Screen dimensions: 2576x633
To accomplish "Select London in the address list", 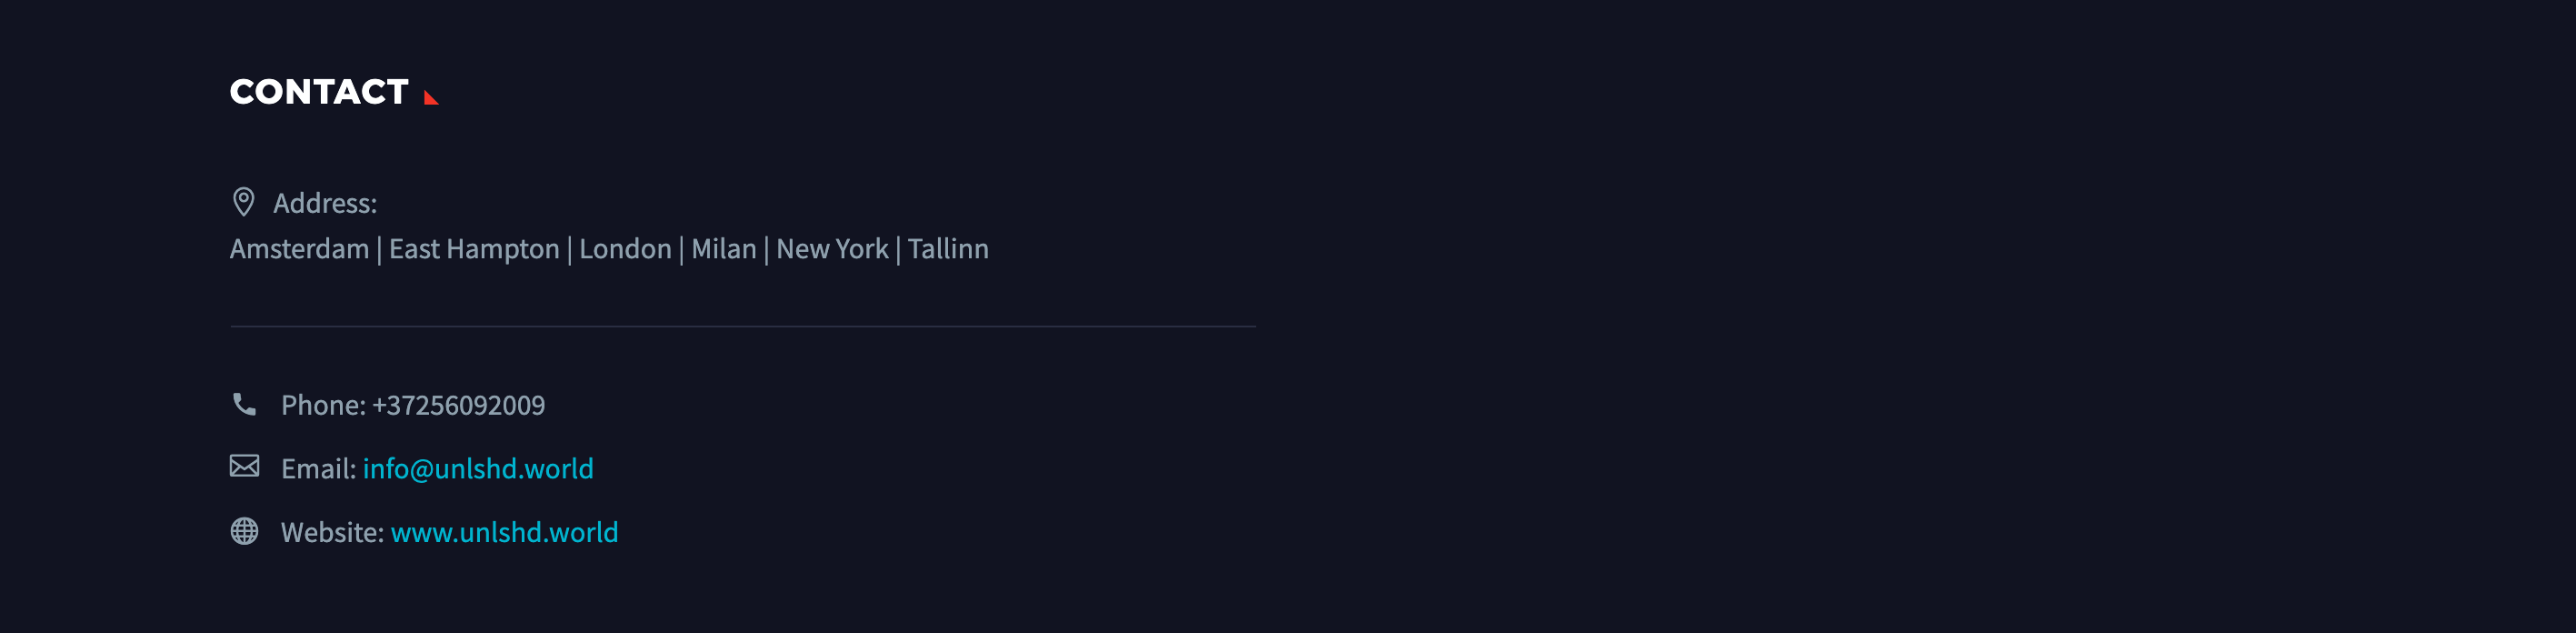I will [625, 249].
